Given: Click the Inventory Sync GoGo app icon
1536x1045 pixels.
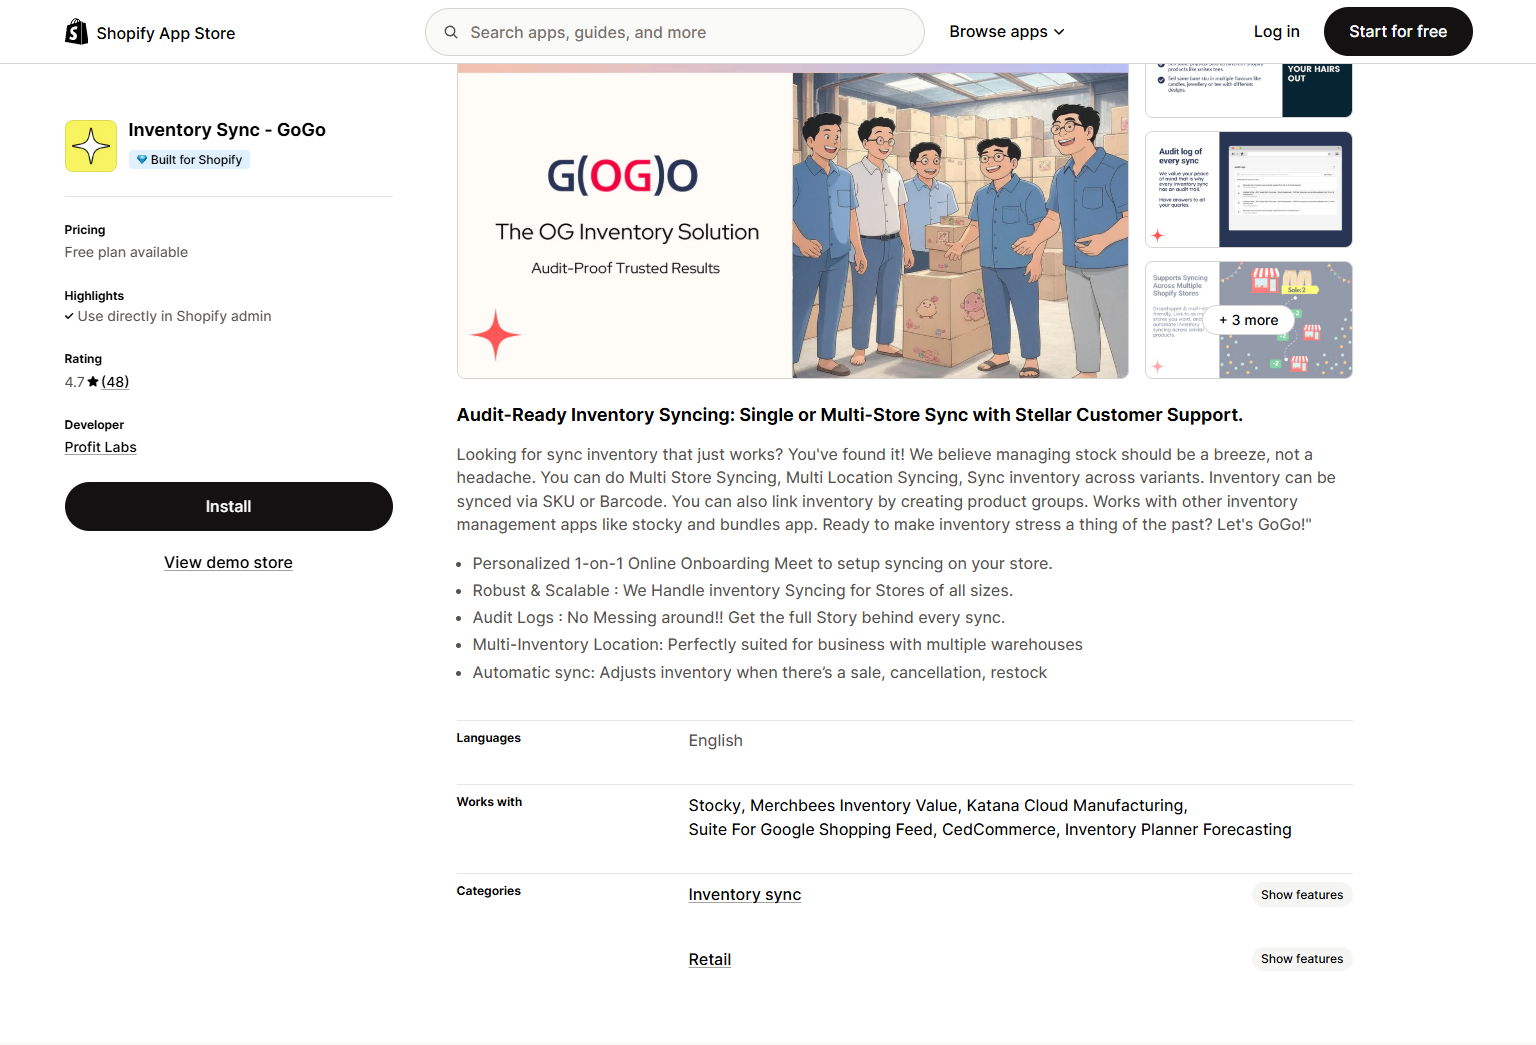Looking at the screenshot, I should (x=91, y=146).
